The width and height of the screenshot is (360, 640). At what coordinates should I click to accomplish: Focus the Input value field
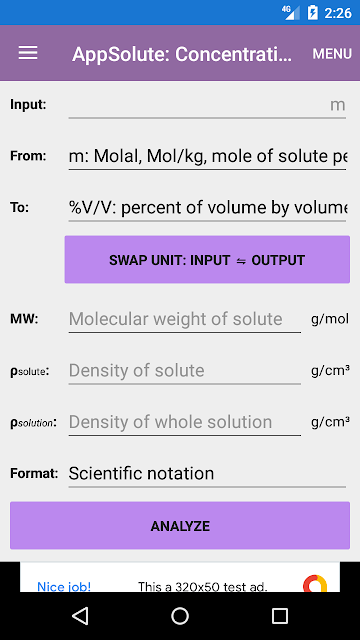[207, 105]
